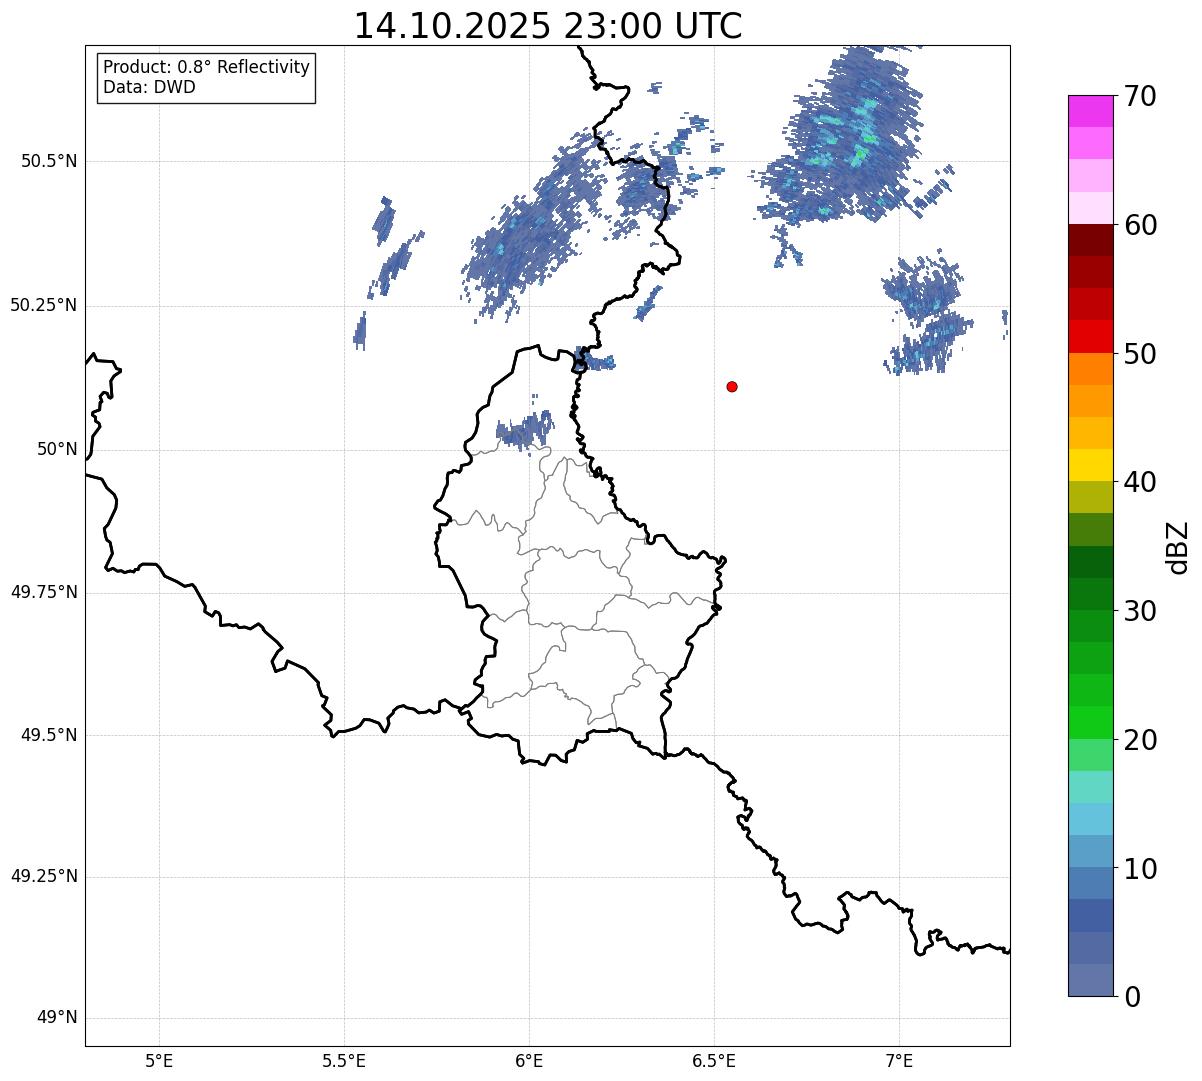This screenshot has width=1202, height=1081.
Task: Click the longitude label "7°E"
Action: click(x=899, y=1061)
